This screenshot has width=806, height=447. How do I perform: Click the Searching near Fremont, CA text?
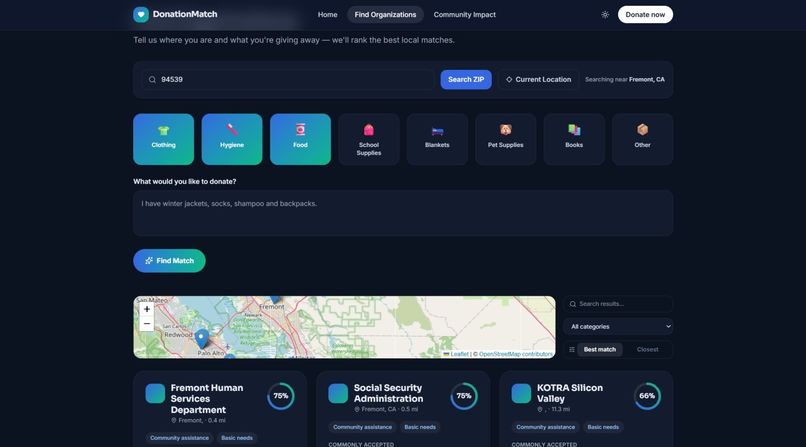click(625, 80)
